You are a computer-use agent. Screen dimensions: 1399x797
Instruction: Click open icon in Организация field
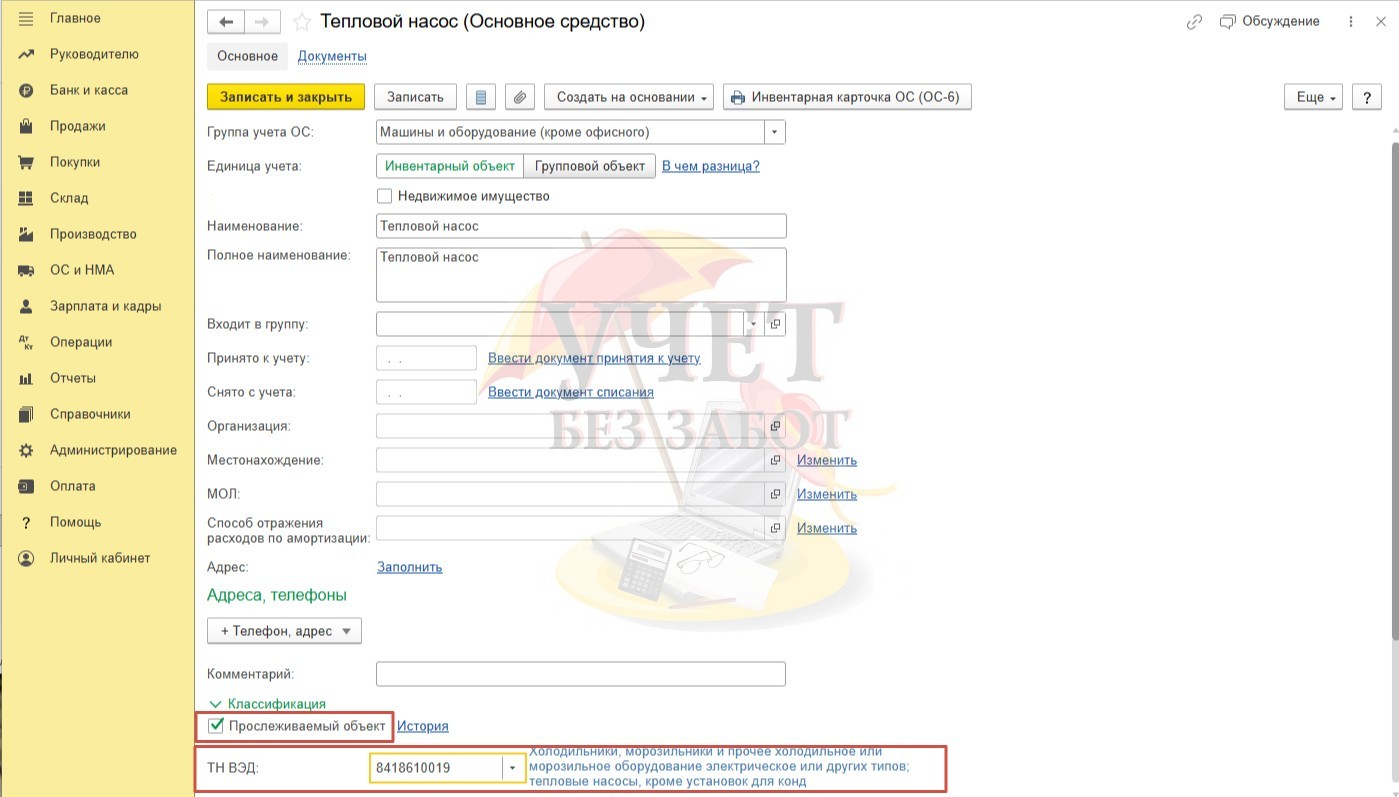click(775, 426)
